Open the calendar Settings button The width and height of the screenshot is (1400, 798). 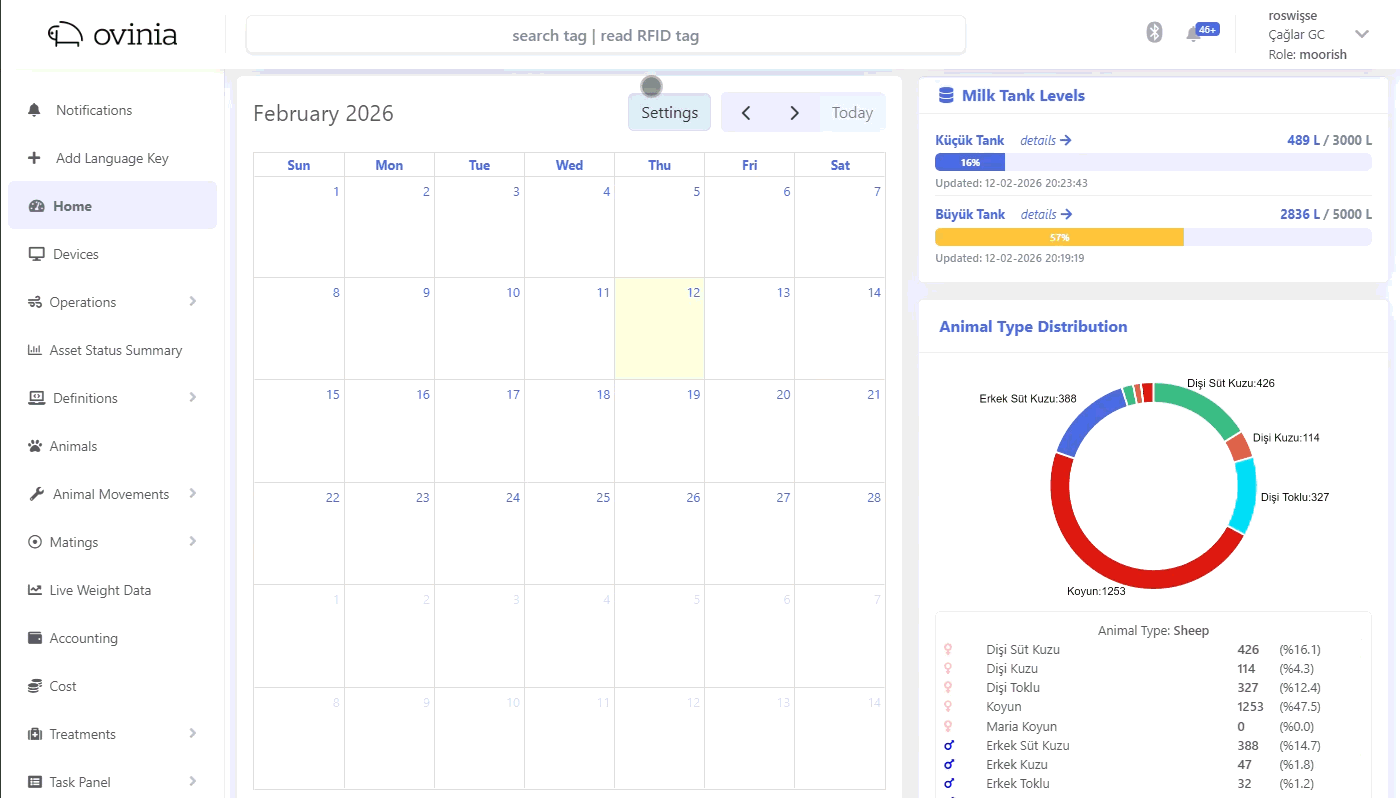pyautogui.click(x=669, y=113)
